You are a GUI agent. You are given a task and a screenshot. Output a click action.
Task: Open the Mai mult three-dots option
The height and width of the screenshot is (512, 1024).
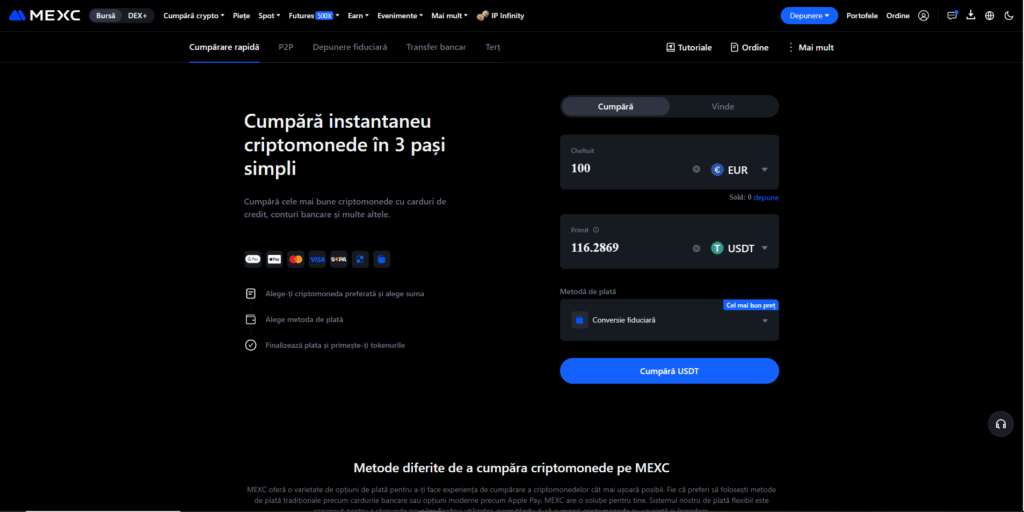tap(810, 48)
